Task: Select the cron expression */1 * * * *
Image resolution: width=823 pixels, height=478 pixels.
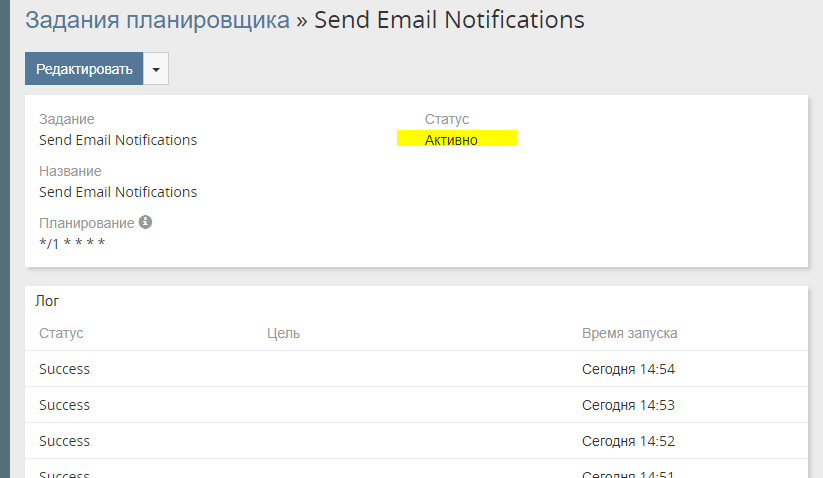Action: 72,243
